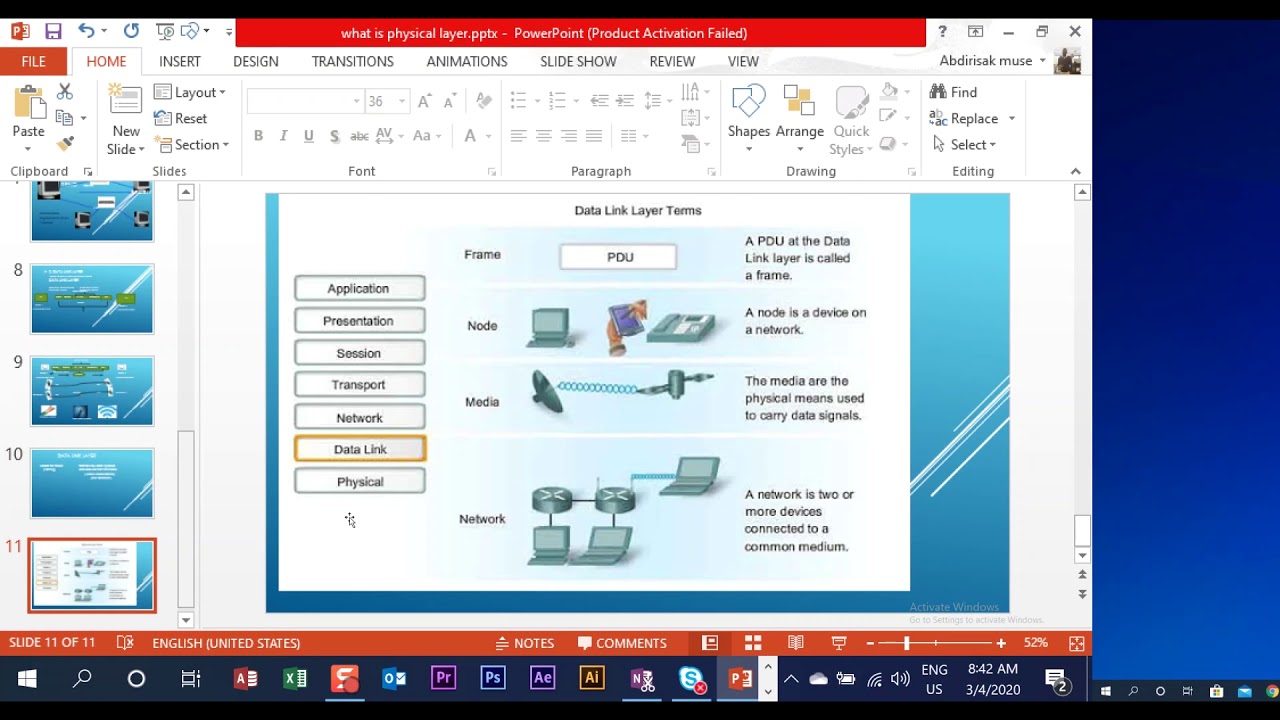Toggle Strikethrough formatting

pyautogui.click(x=359, y=136)
